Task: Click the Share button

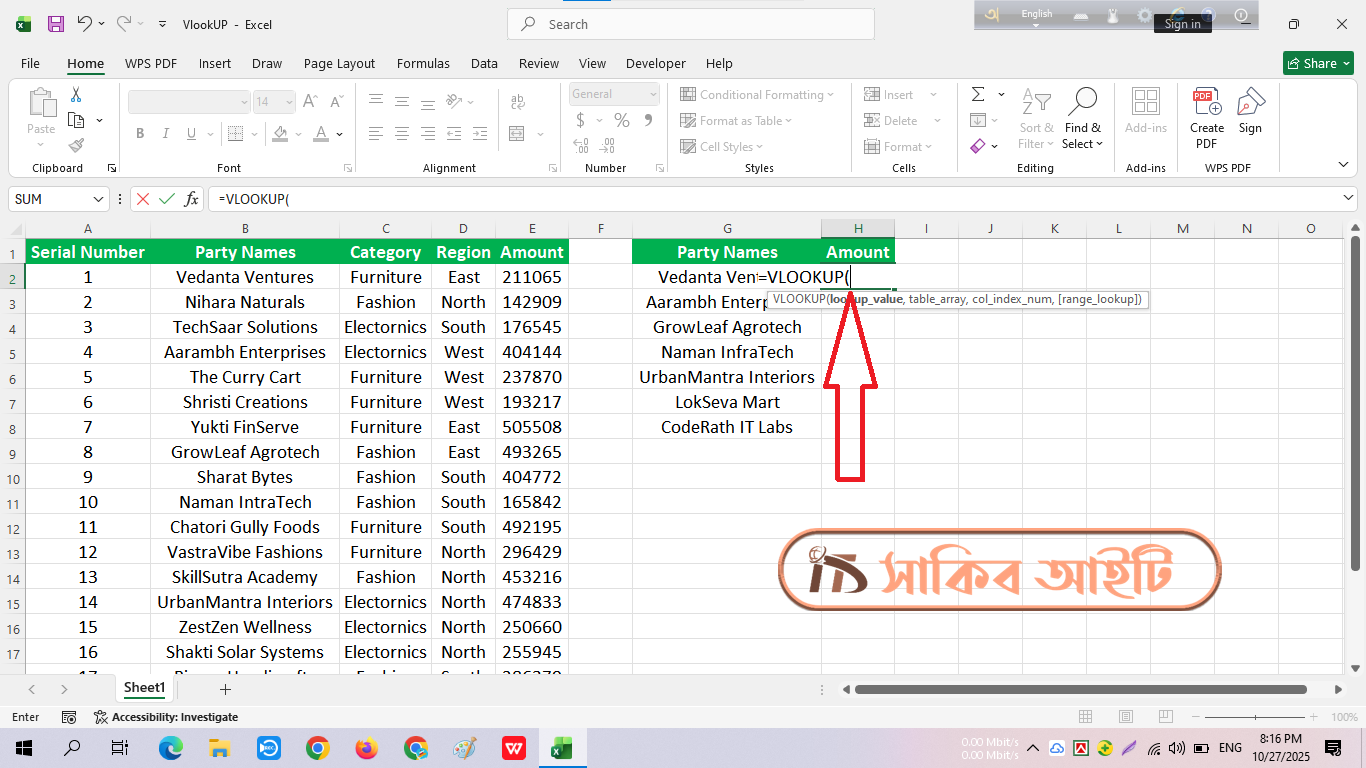Action: 1318,63
